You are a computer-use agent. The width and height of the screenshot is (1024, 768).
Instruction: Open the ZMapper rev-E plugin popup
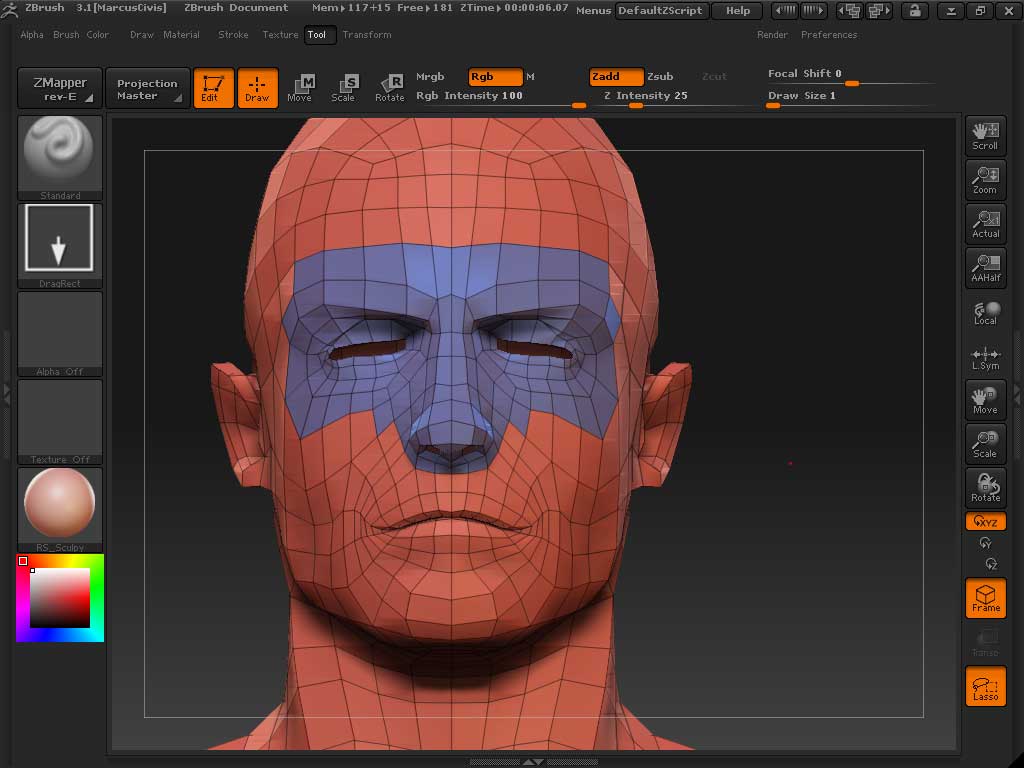(x=60, y=88)
